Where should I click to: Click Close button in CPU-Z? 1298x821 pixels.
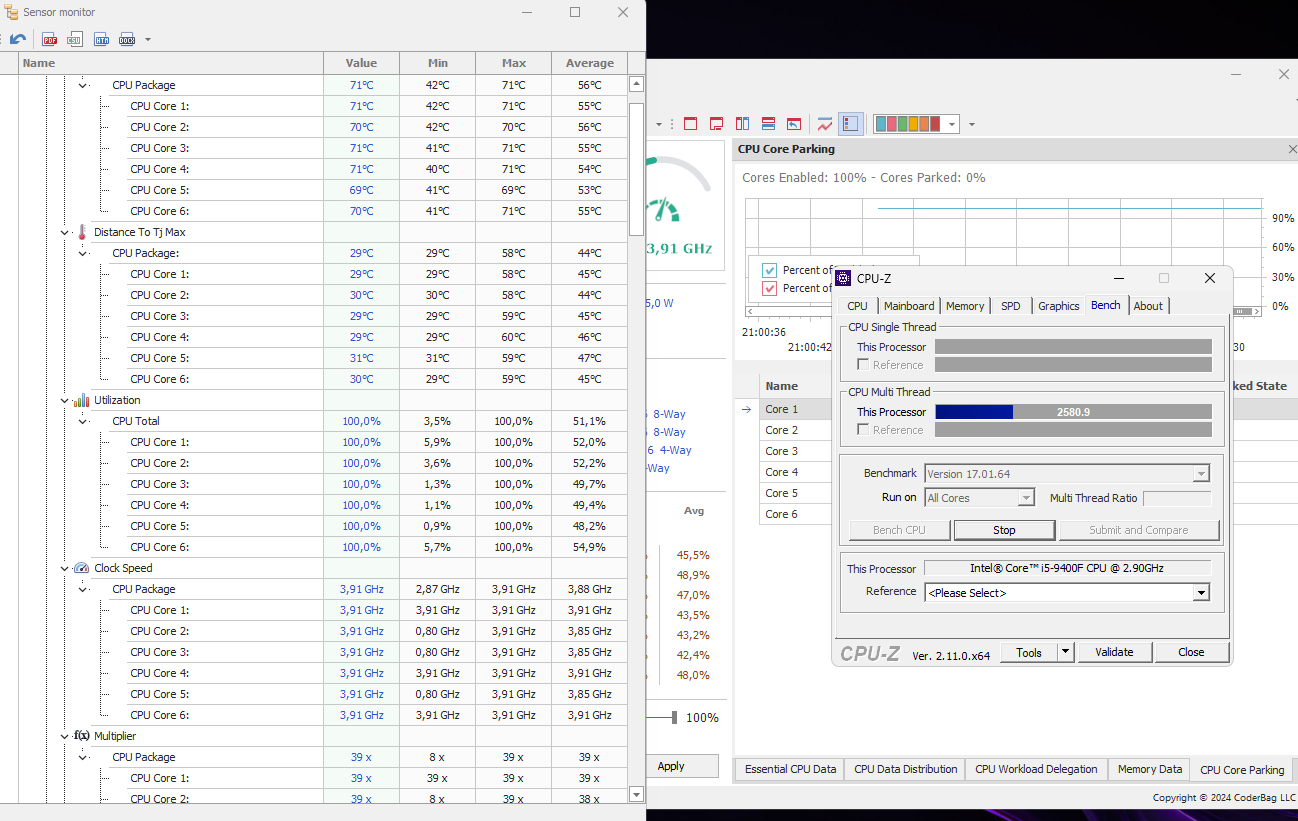[x=1191, y=652]
